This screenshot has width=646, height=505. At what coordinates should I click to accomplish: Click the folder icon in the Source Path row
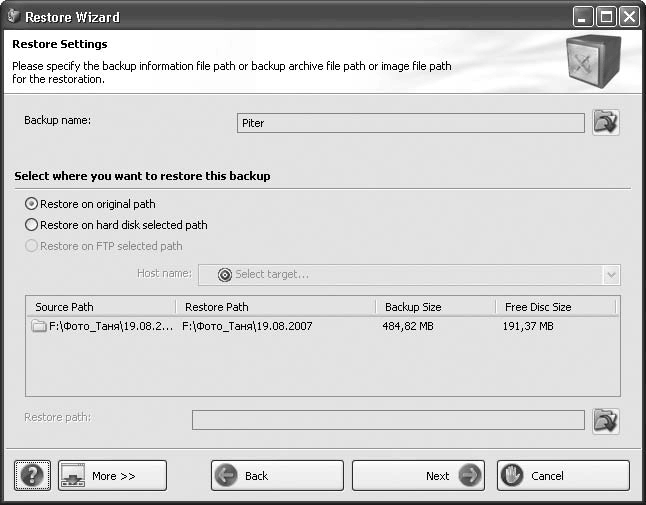coord(39,326)
